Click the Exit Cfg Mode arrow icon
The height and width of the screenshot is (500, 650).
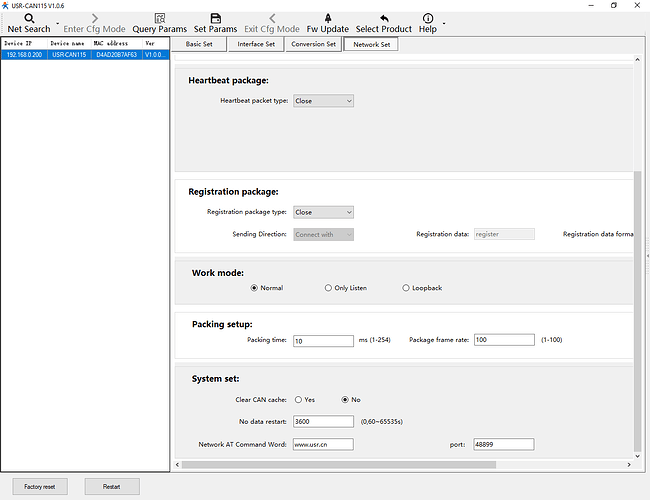[270, 18]
